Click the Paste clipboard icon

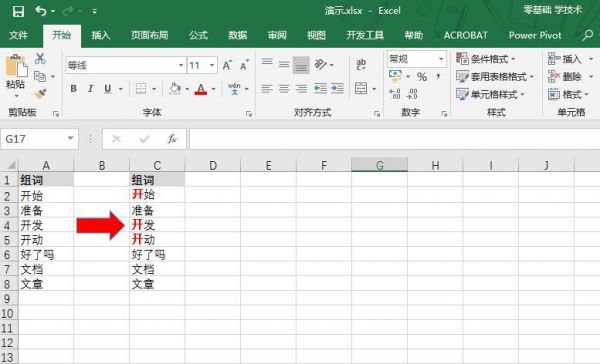(16, 66)
